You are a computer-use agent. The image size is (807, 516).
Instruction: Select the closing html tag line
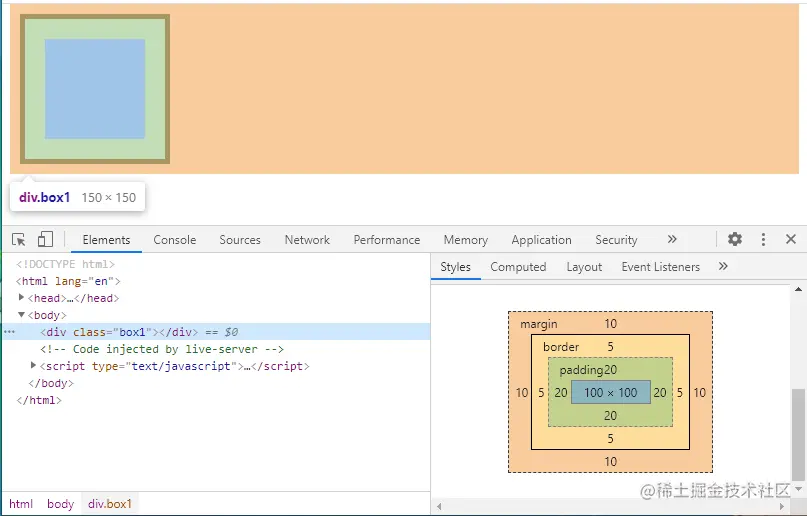[39, 400]
